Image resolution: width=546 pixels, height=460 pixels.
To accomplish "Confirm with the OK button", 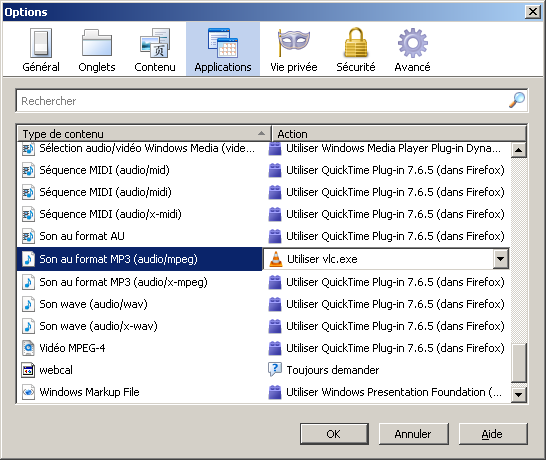I will [334, 434].
